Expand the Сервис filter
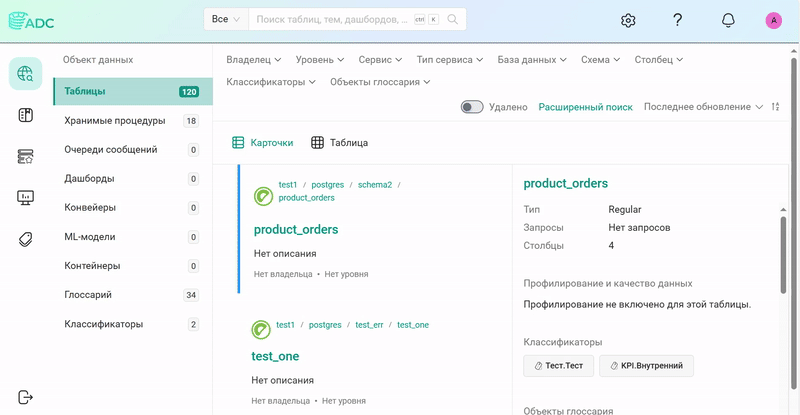The width and height of the screenshot is (800, 415). point(380,60)
